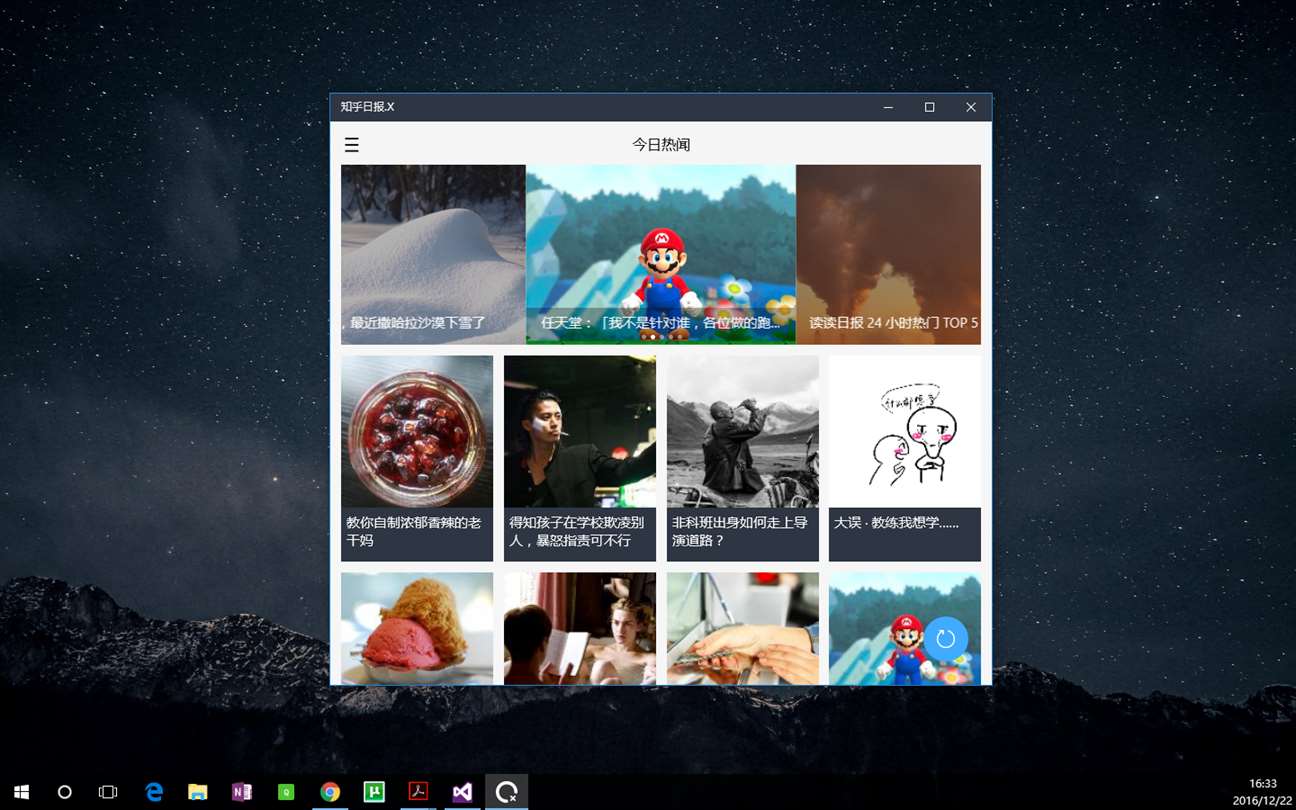The image size is (1296, 810).
Task: Open Task View in taskbar
Action: 108,792
